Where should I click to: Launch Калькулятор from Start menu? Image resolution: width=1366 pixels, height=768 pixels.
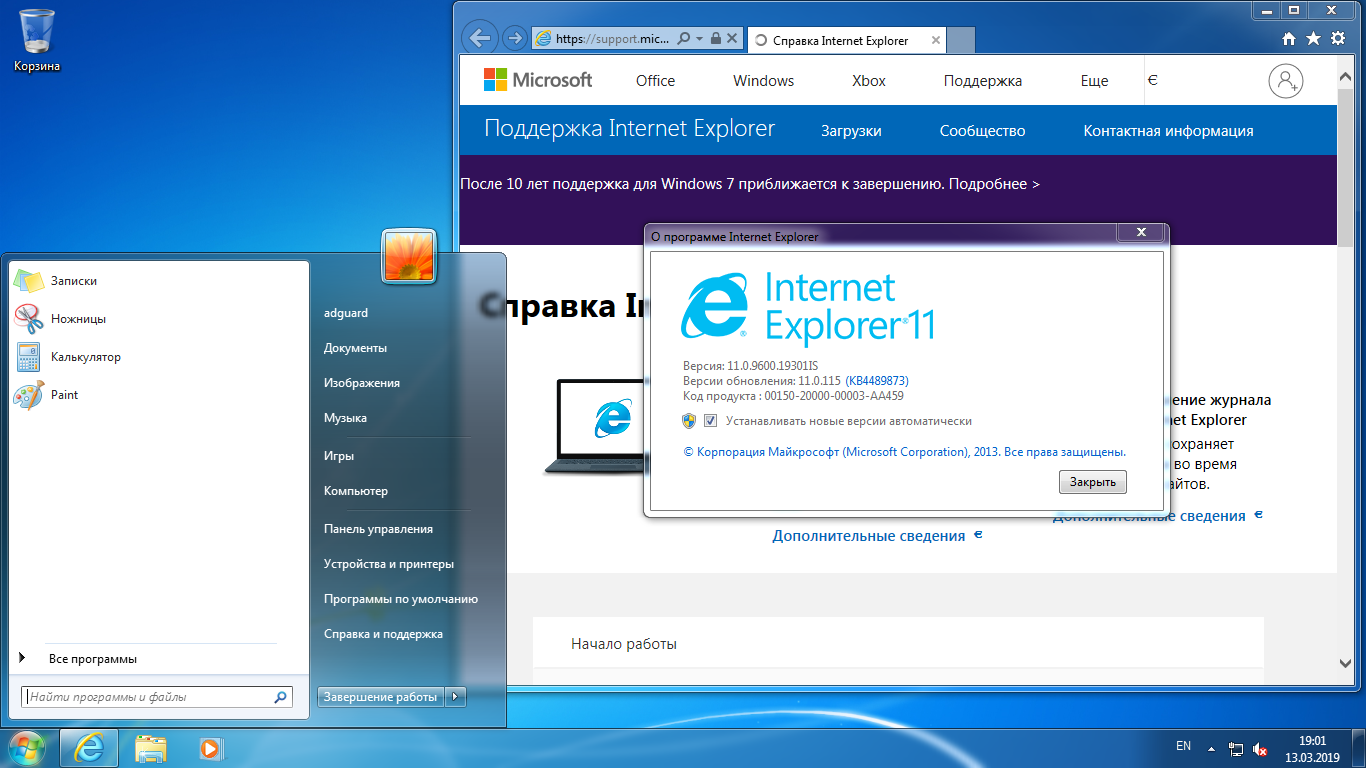point(160,357)
